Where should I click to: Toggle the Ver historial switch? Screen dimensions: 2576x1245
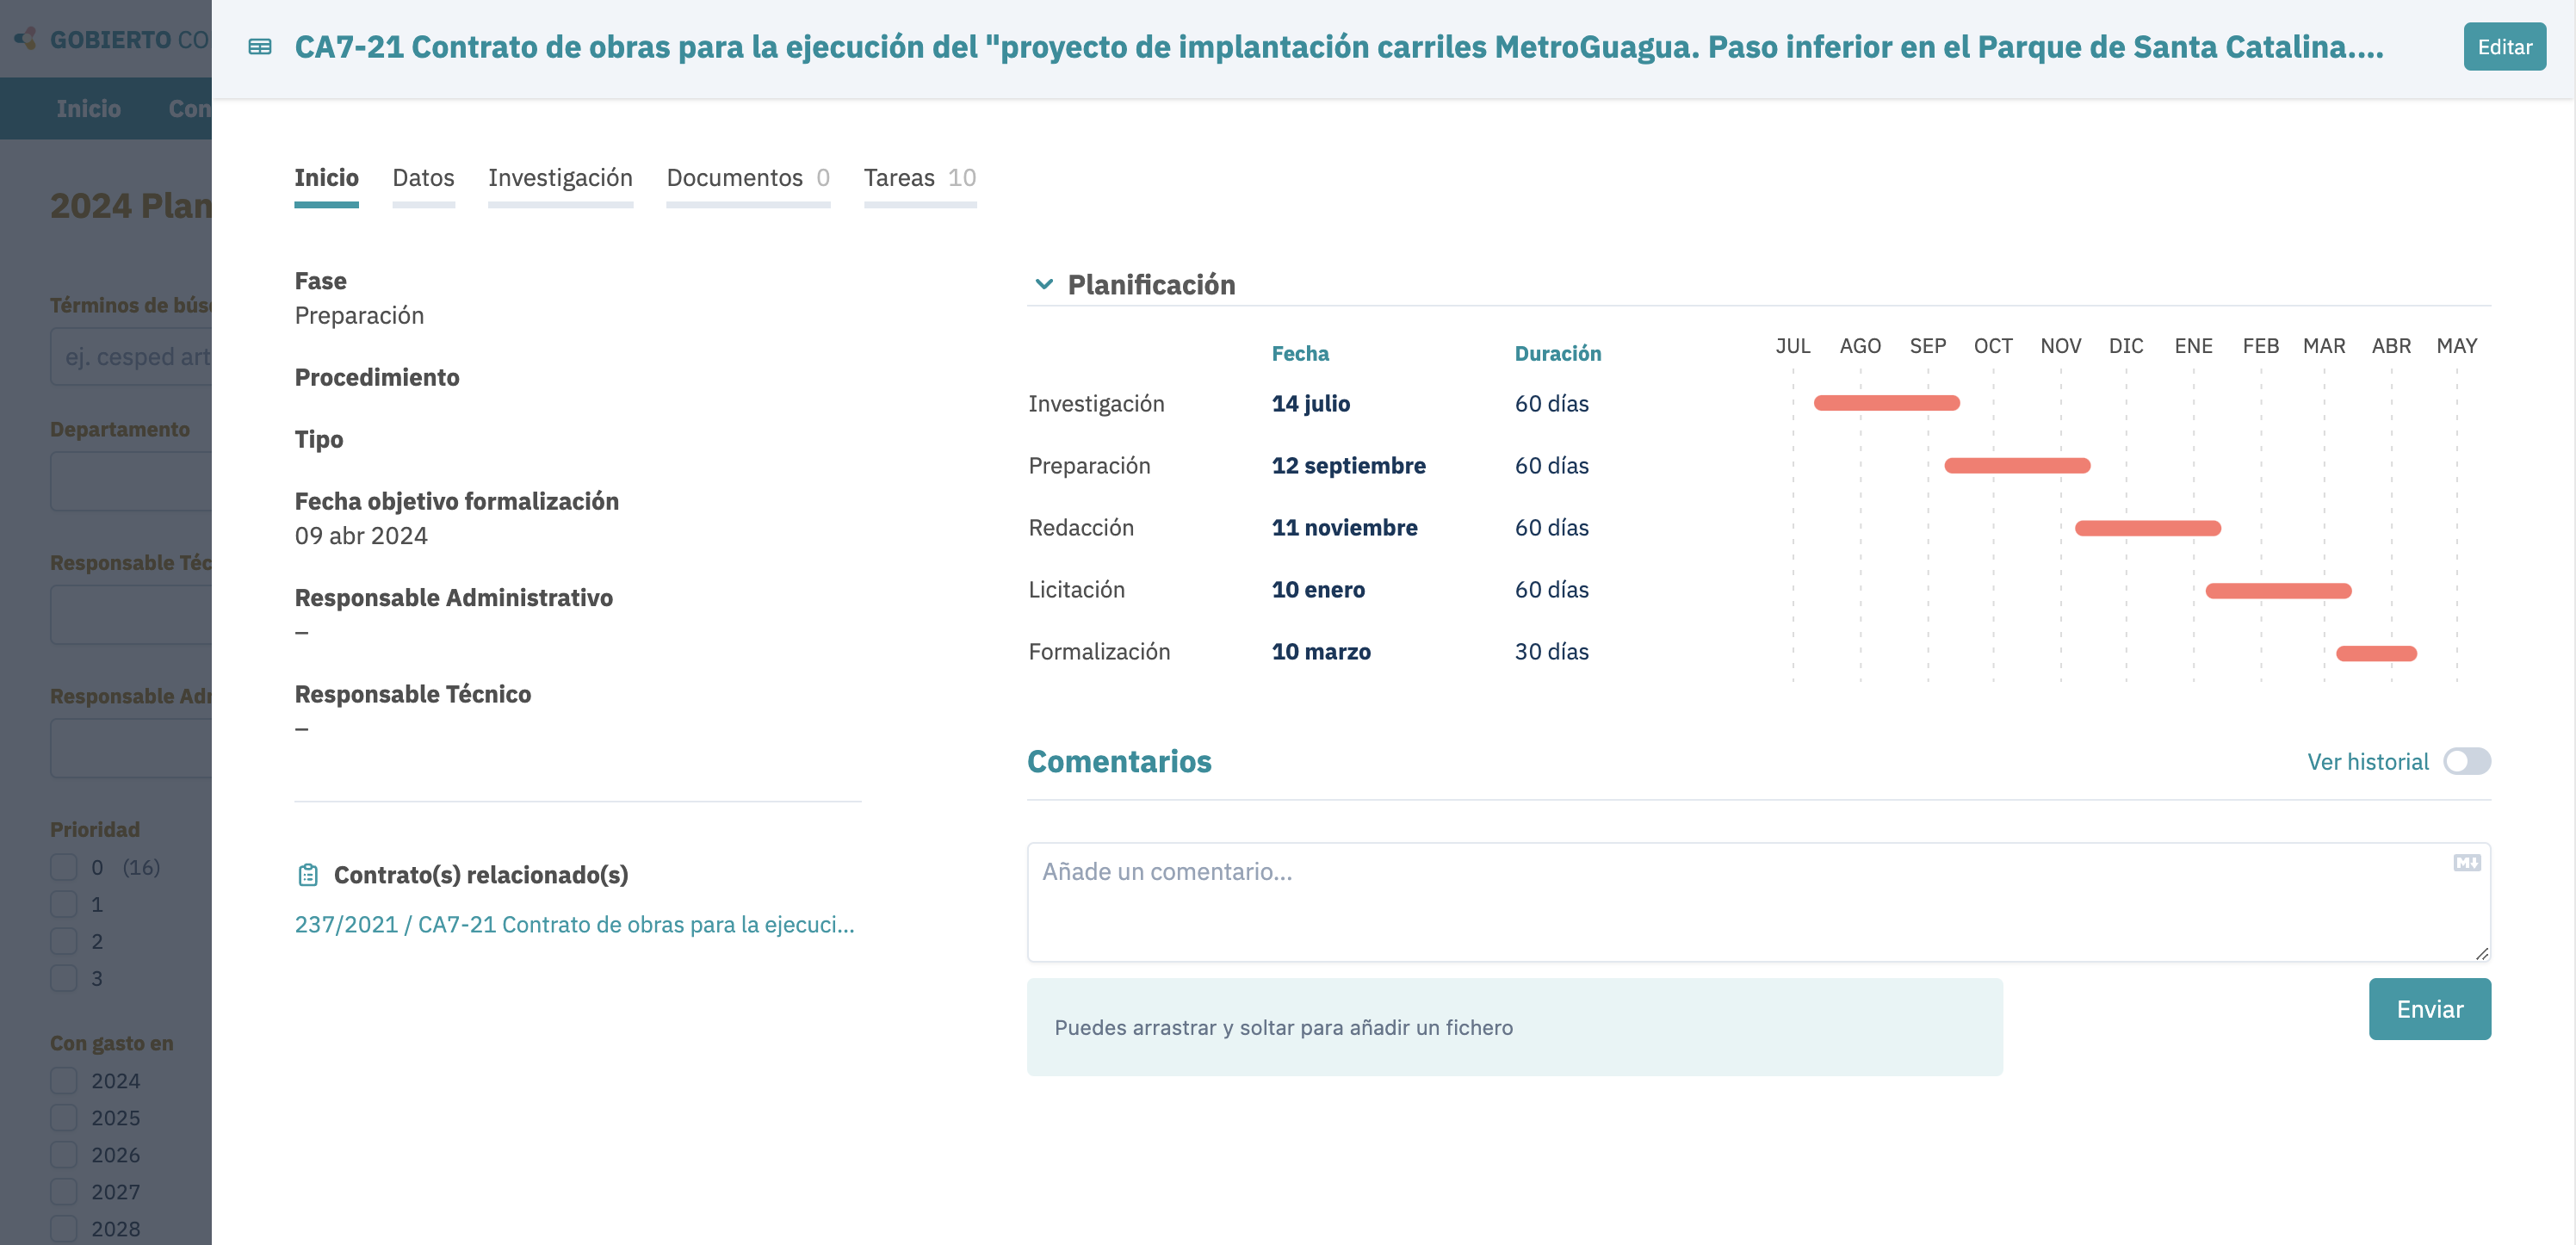point(2467,762)
